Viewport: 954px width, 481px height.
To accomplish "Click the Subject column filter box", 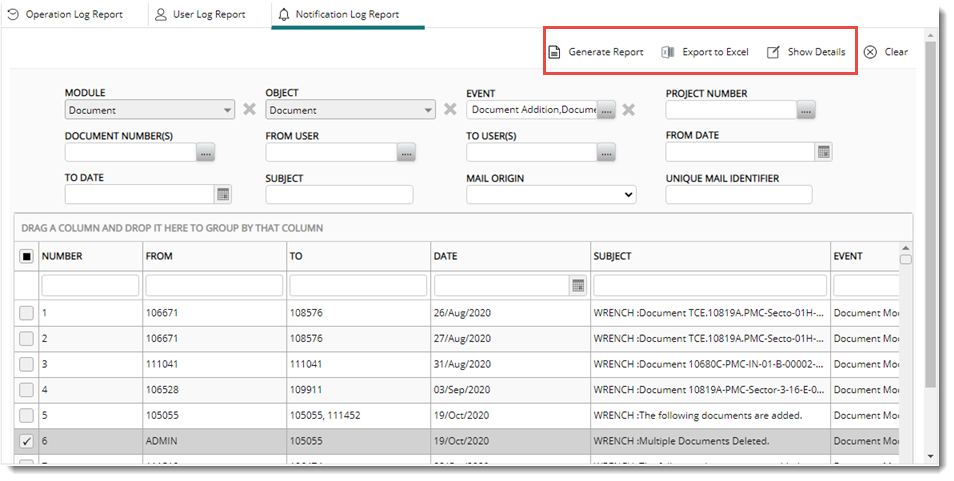I will point(710,285).
